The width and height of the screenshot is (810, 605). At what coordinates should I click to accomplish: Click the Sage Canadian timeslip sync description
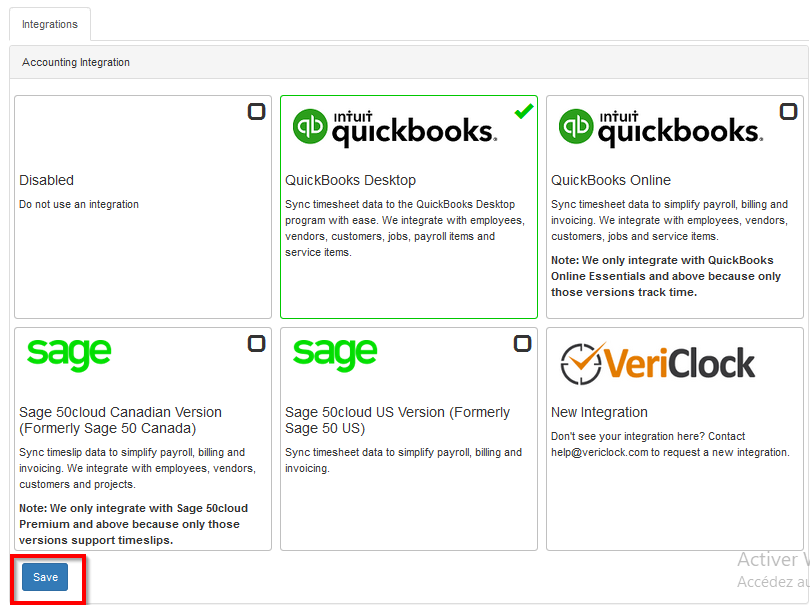137,468
